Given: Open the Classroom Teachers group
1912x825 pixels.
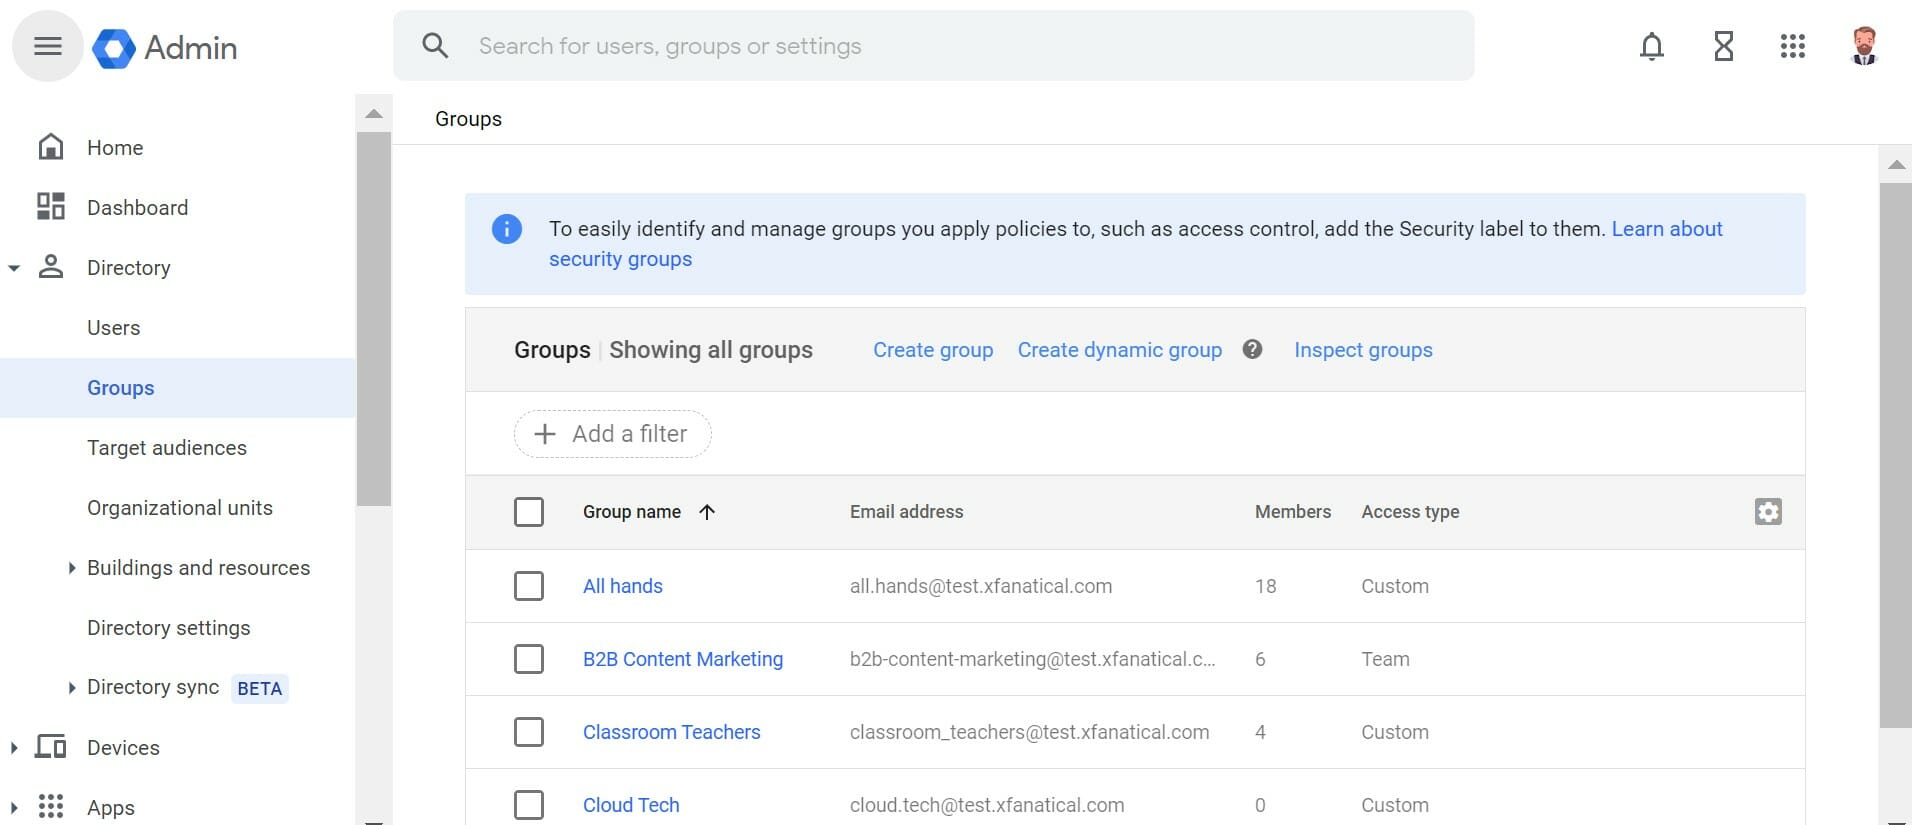Looking at the screenshot, I should (x=672, y=732).
